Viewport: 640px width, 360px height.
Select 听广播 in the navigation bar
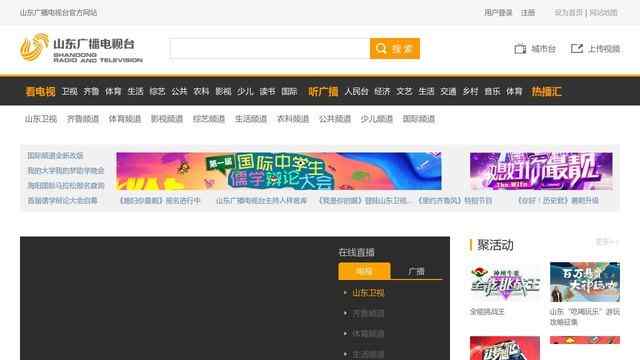(x=323, y=91)
